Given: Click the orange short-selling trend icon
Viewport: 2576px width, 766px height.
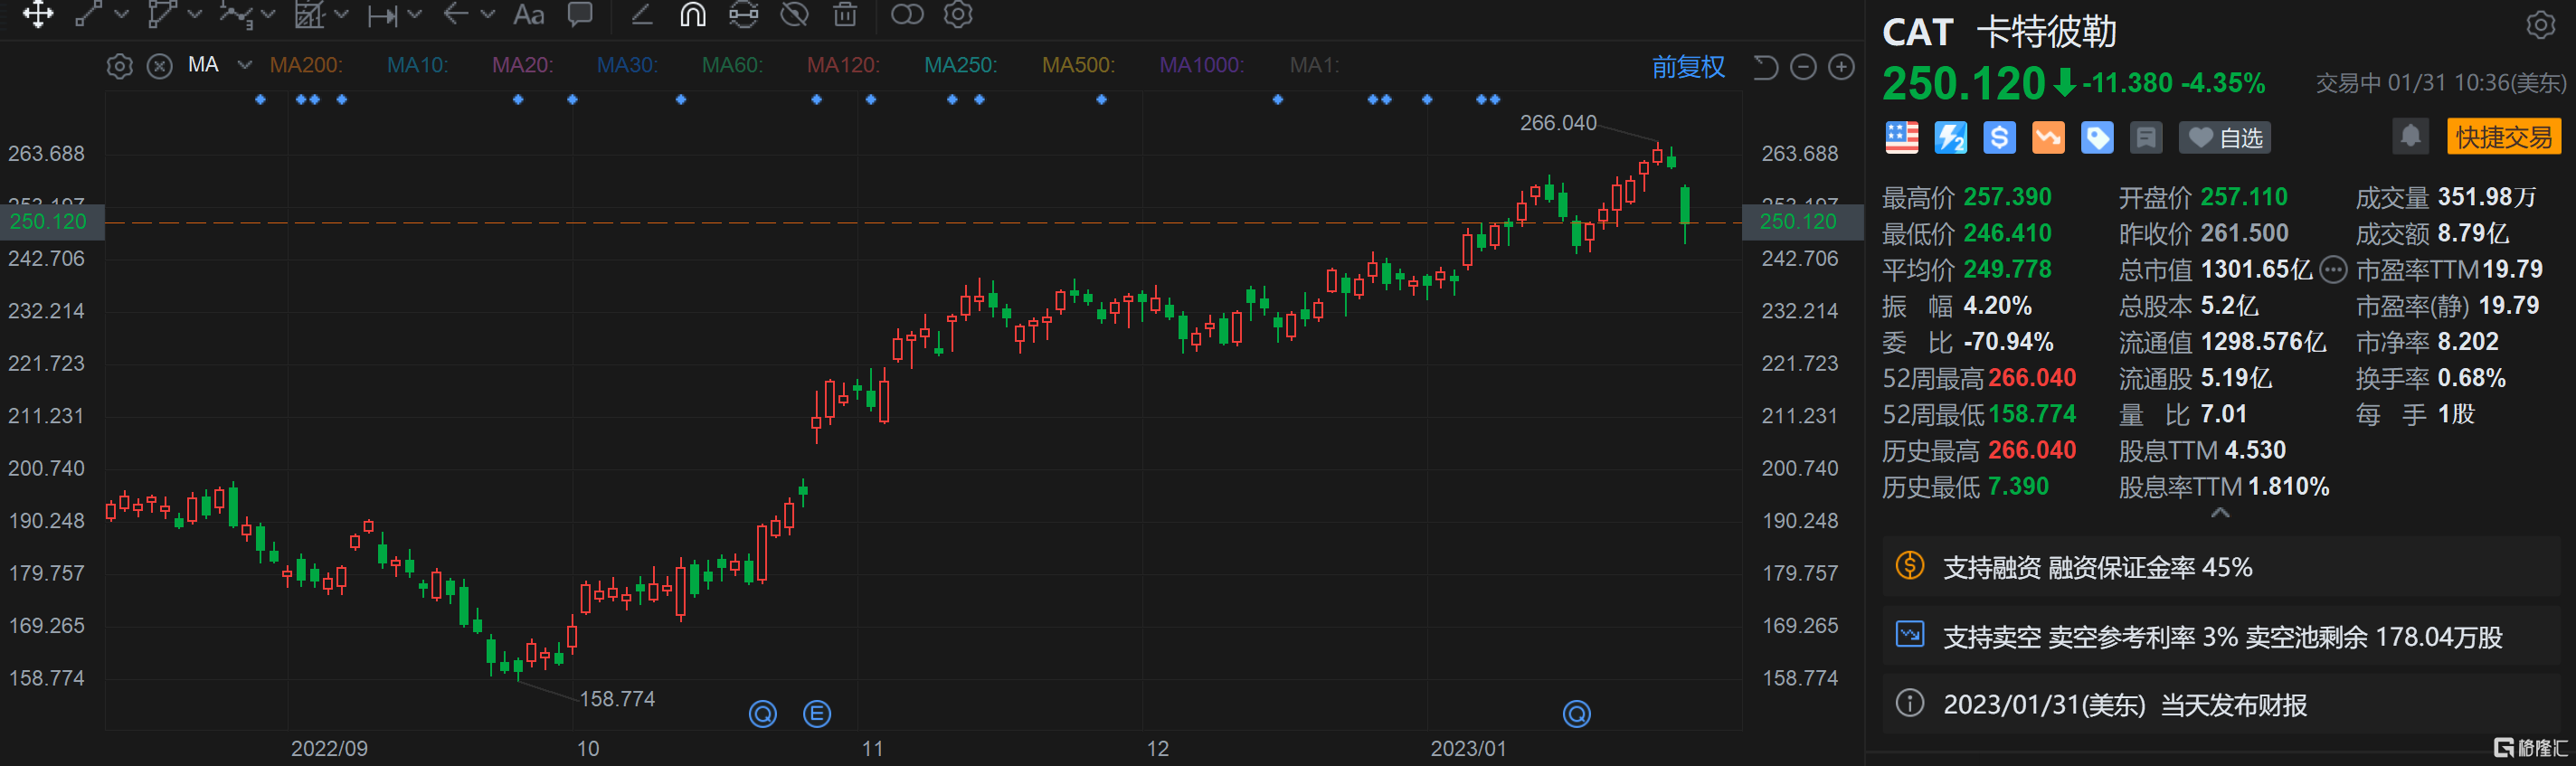Looking at the screenshot, I should click(2048, 138).
